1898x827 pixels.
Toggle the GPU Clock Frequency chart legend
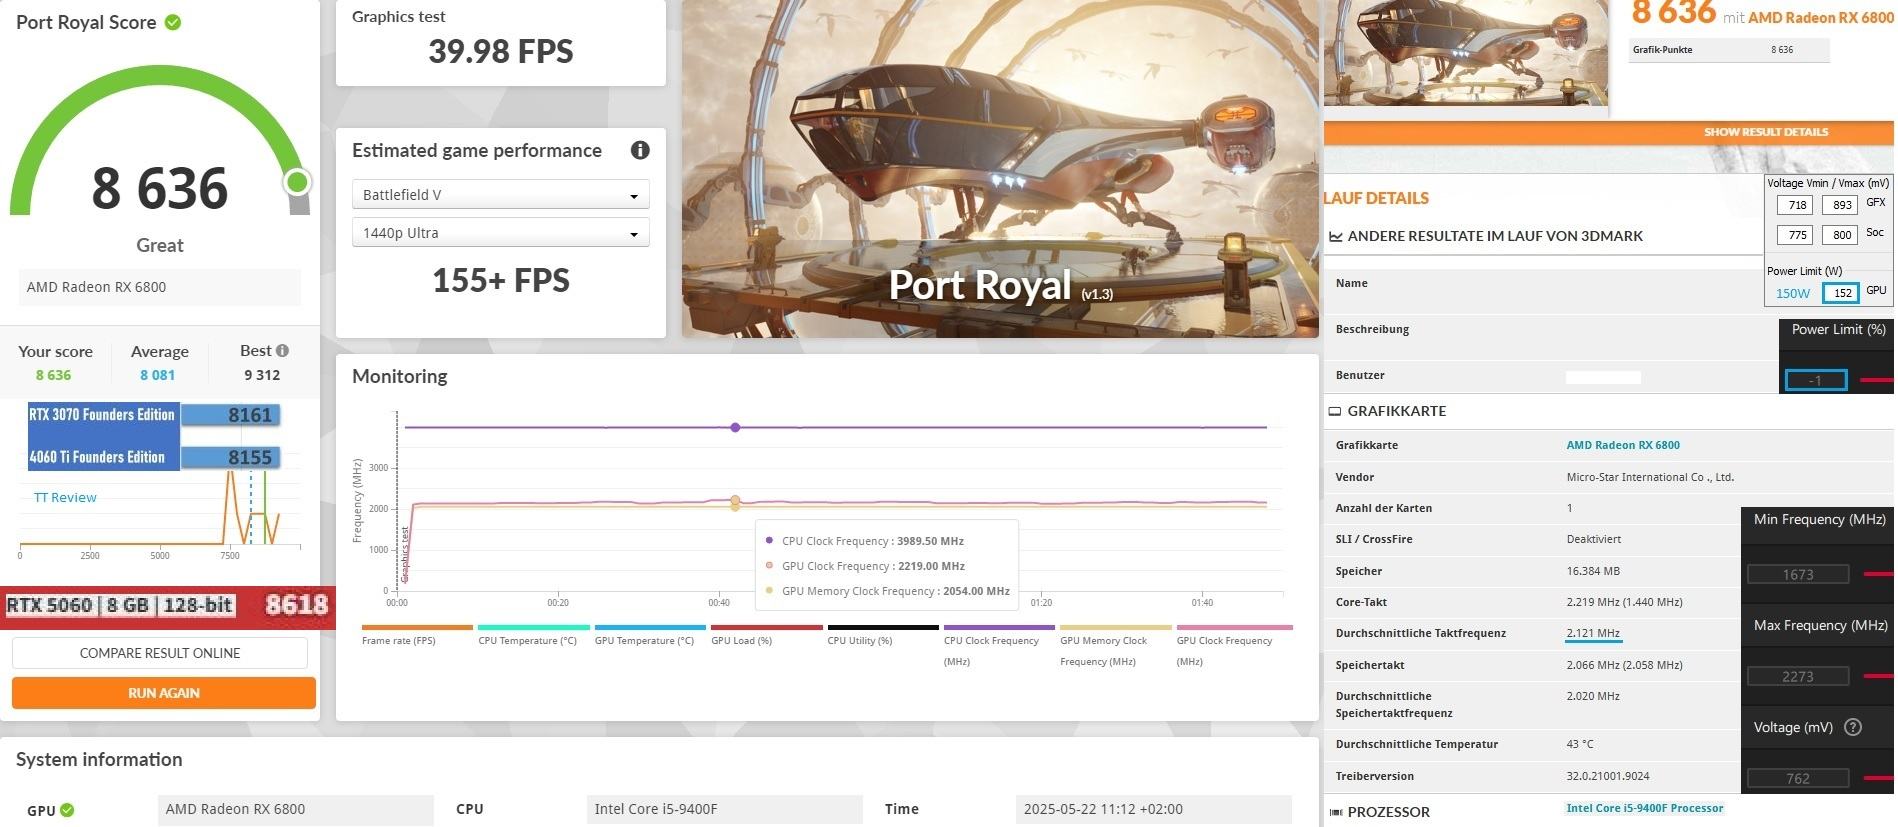[1232, 646]
